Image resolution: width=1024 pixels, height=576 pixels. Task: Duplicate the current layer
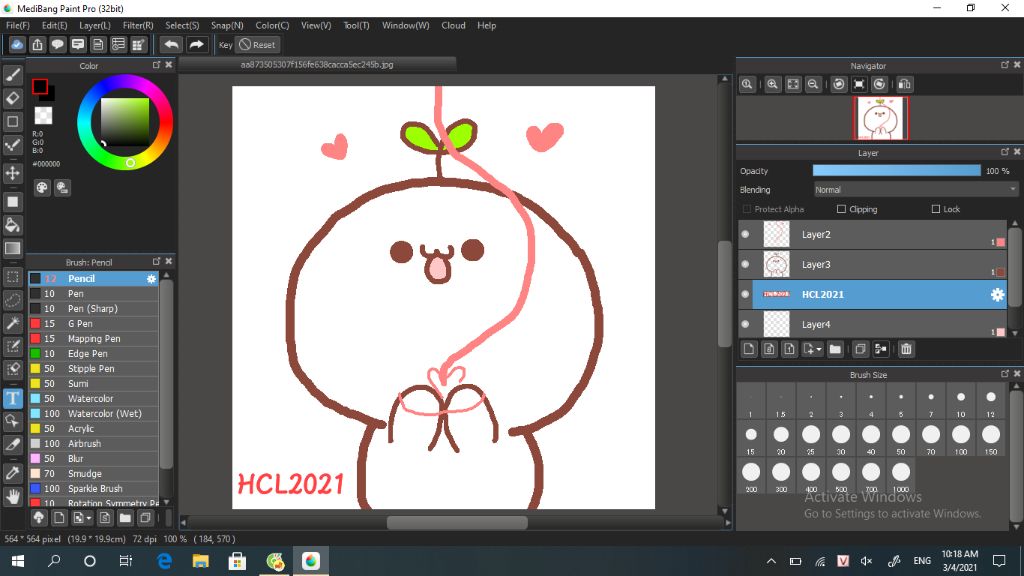(860, 349)
